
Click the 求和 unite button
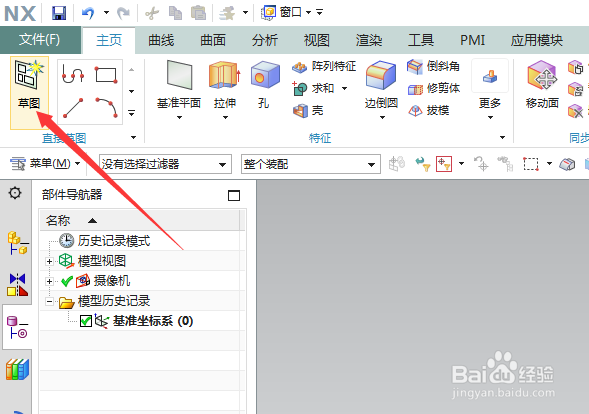pyautogui.click(x=313, y=89)
